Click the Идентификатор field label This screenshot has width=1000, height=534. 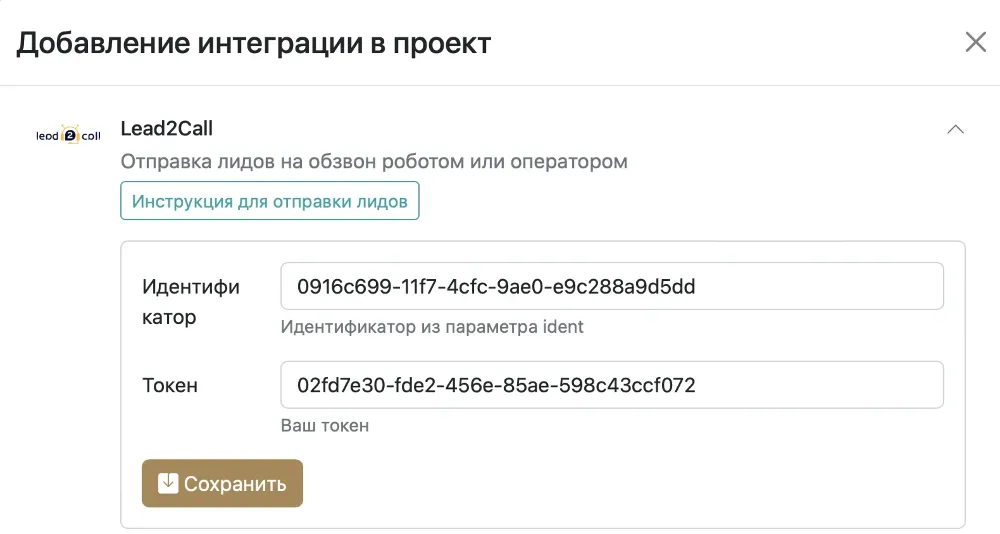pos(190,302)
